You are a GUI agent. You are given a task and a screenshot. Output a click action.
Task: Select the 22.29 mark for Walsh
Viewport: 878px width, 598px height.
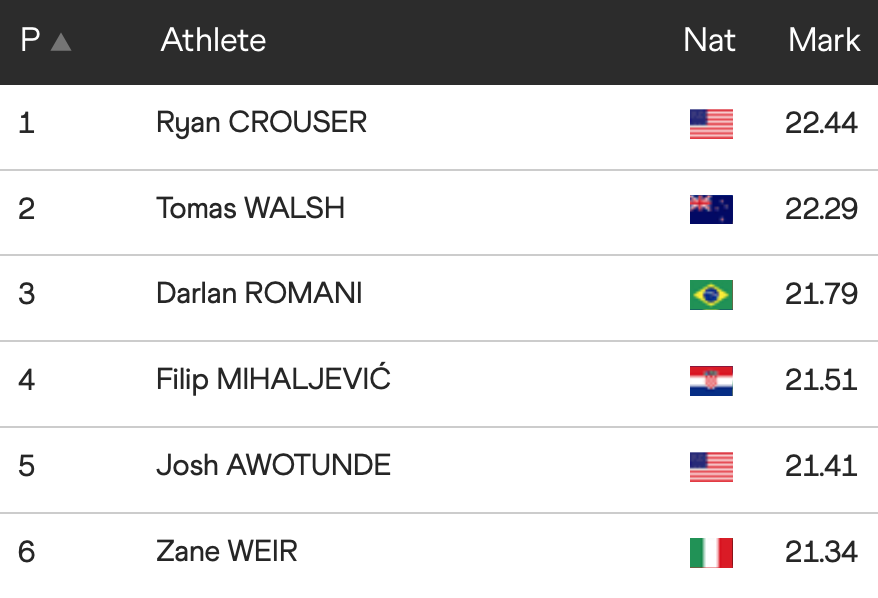pos(821,209)
